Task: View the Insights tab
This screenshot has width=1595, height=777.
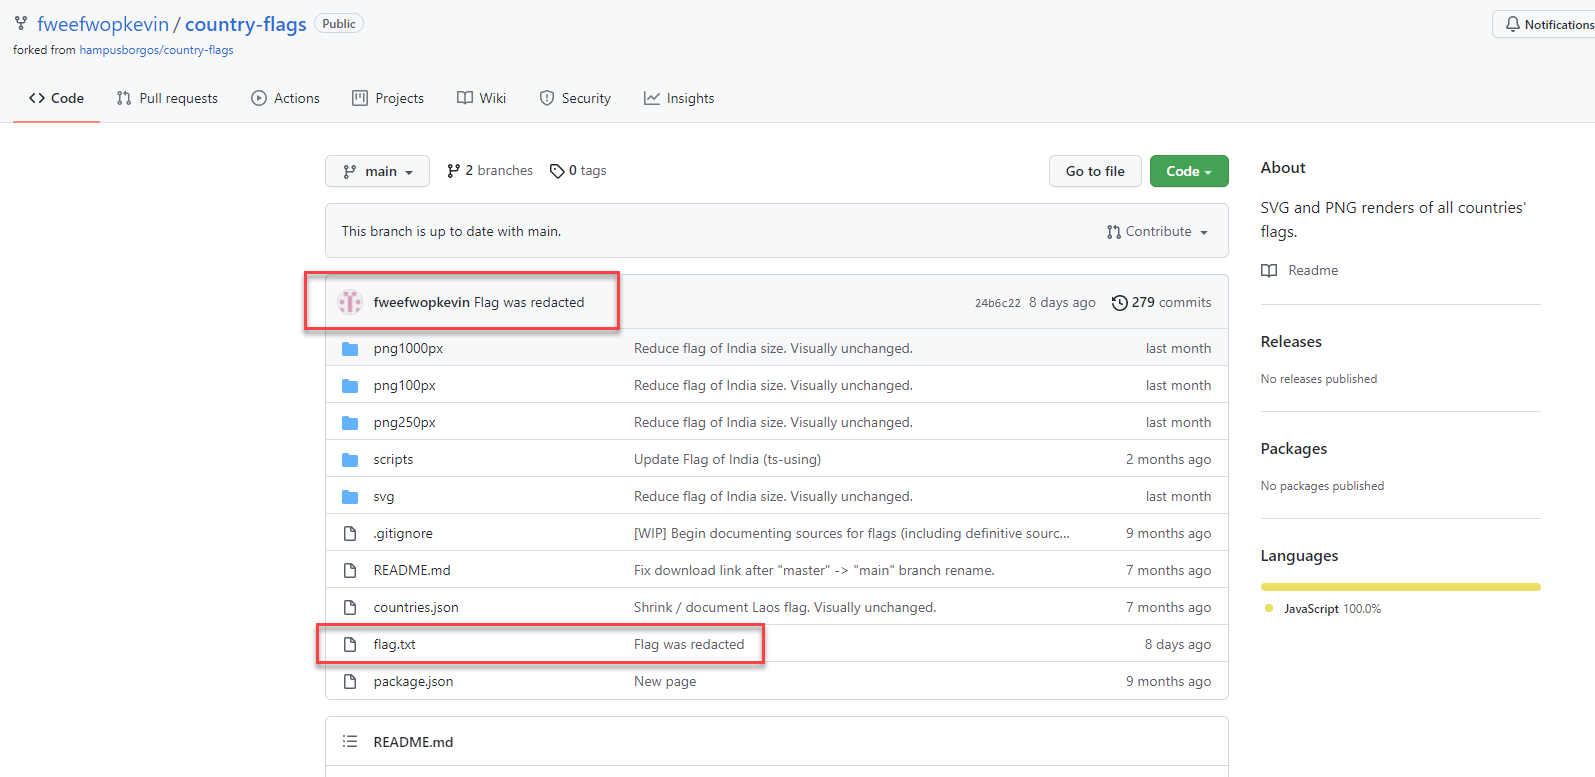Action: click(x=679, y=98)
